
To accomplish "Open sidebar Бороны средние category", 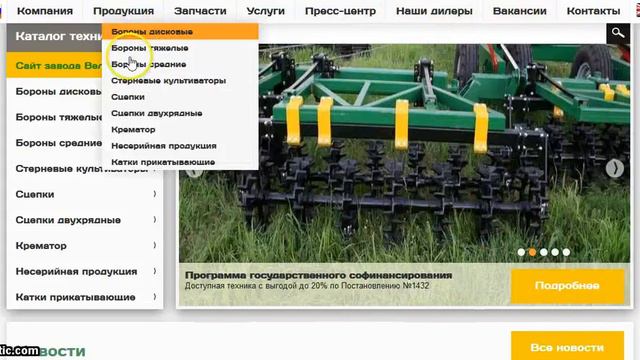I will 59,143.
